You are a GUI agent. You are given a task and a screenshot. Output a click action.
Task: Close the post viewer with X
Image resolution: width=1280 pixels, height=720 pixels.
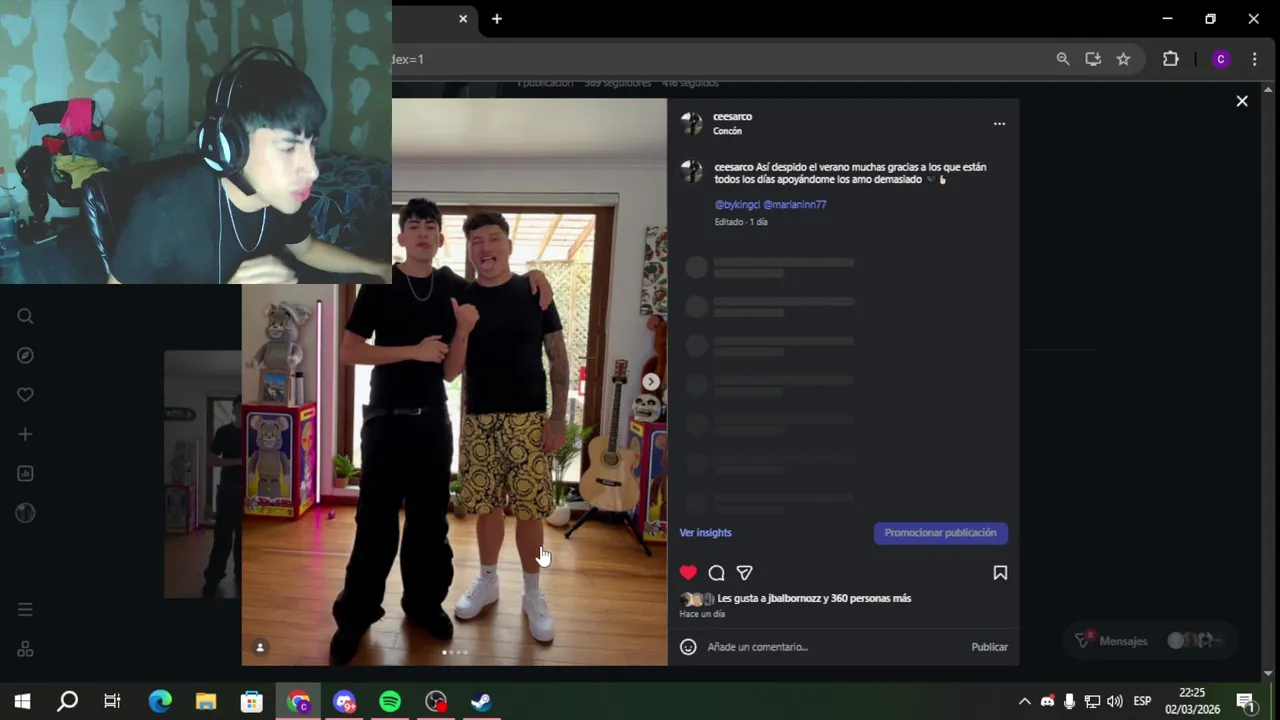[x=1242, y=101]
